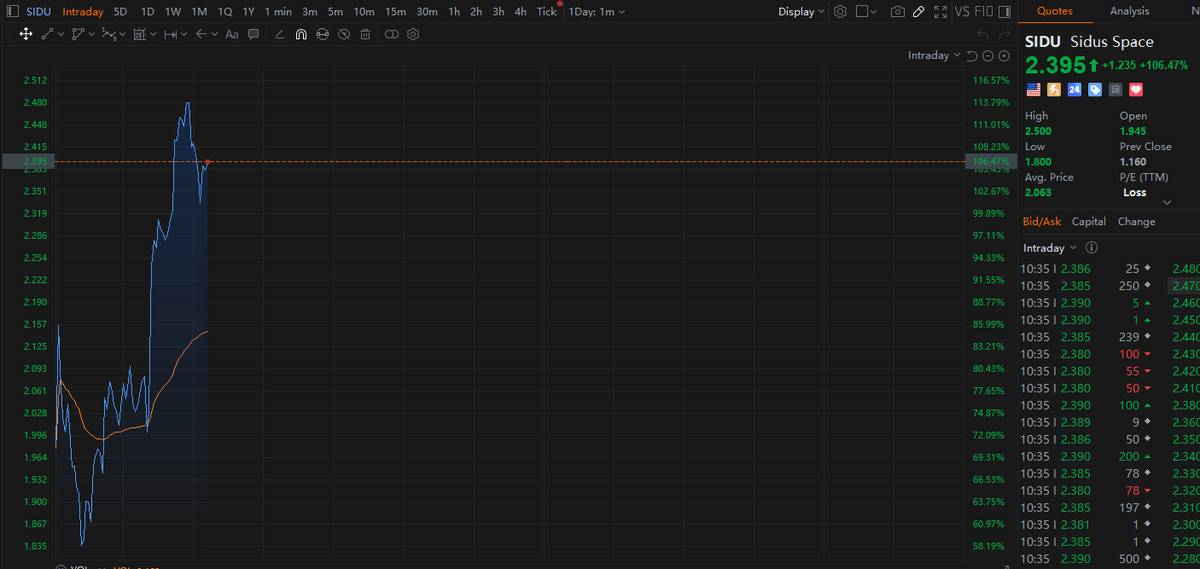Toggle hide all drawings eye icon
Screen dimensions: 1200x569
(x=343, y=34)
